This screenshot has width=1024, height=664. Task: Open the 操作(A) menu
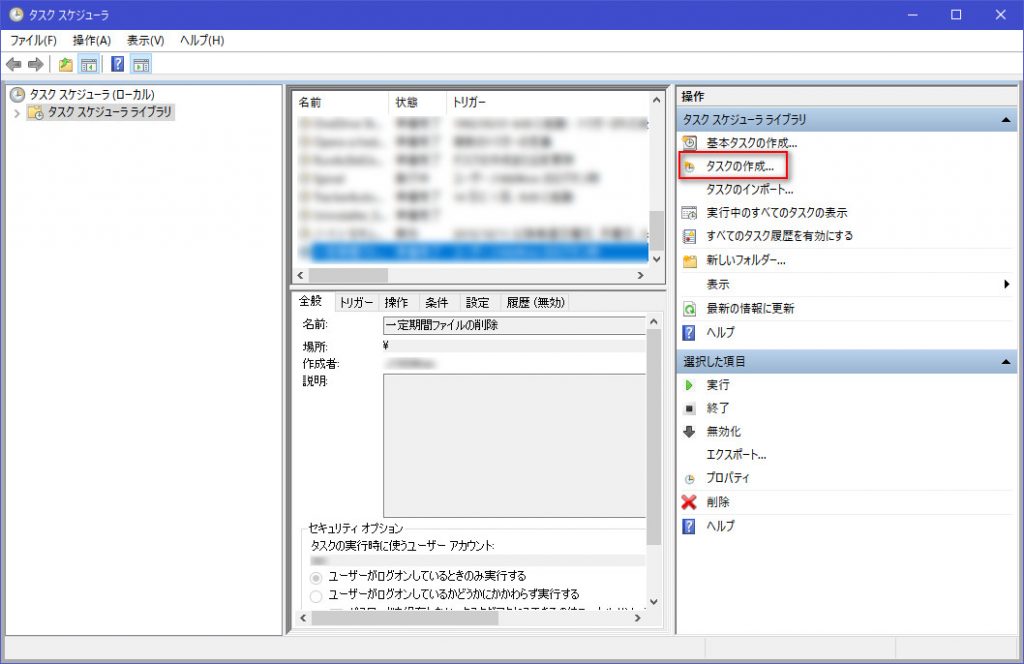click(x=91, y=40)
